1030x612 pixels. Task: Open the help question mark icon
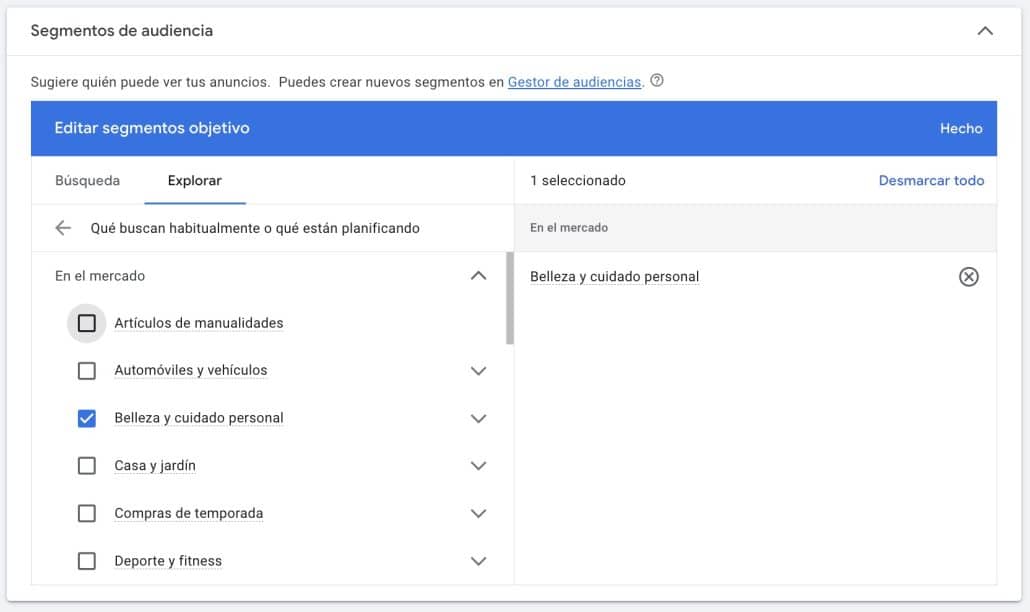(657, 81)
